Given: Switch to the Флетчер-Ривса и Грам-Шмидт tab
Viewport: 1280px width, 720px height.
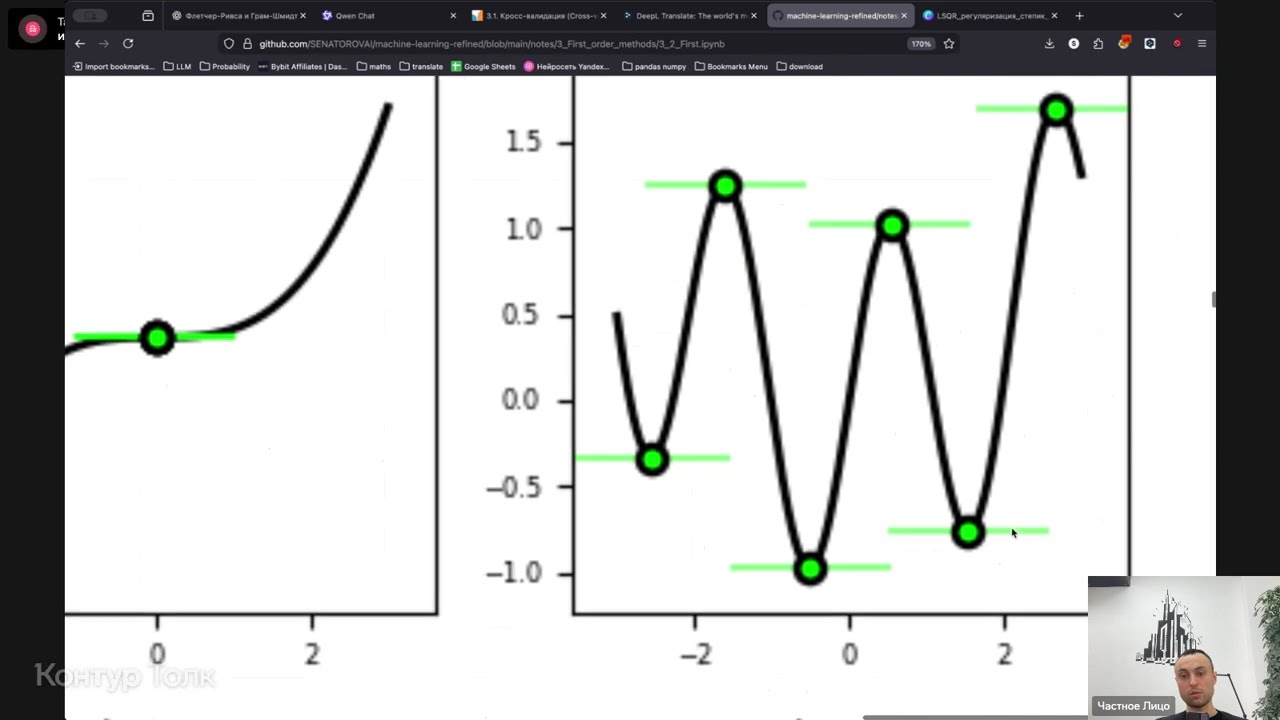Looking at the screenshot, I should pyautogui.click(x=238, y=15).
